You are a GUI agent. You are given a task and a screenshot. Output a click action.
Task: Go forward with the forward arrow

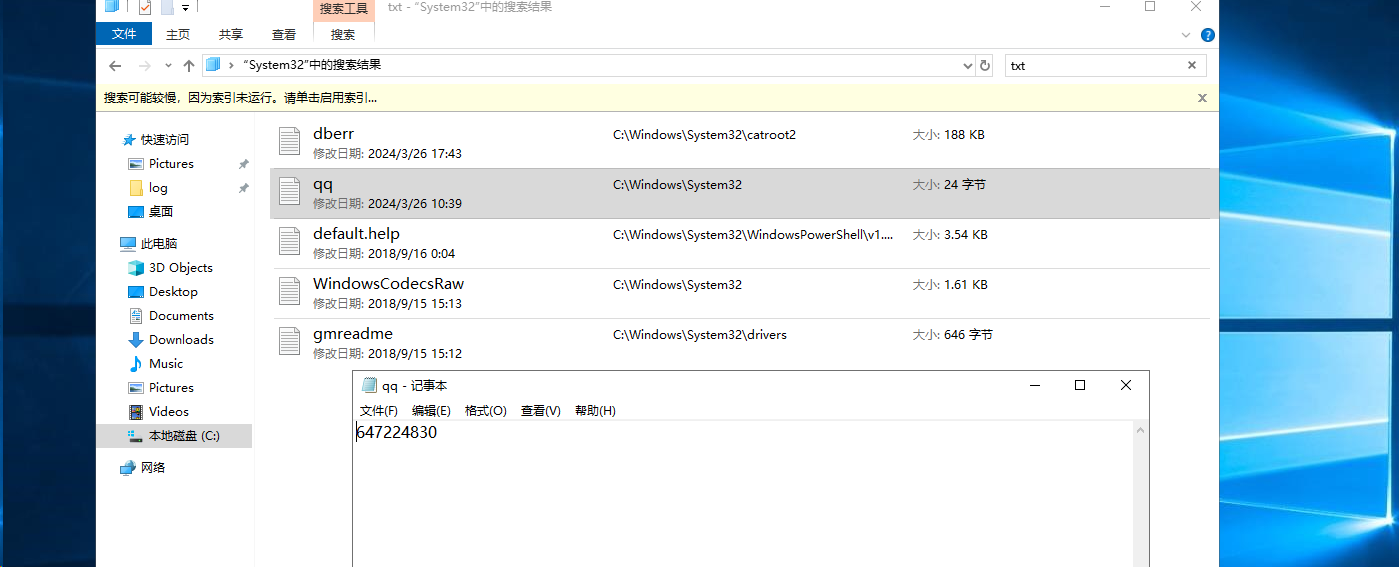tap(144, 66)
